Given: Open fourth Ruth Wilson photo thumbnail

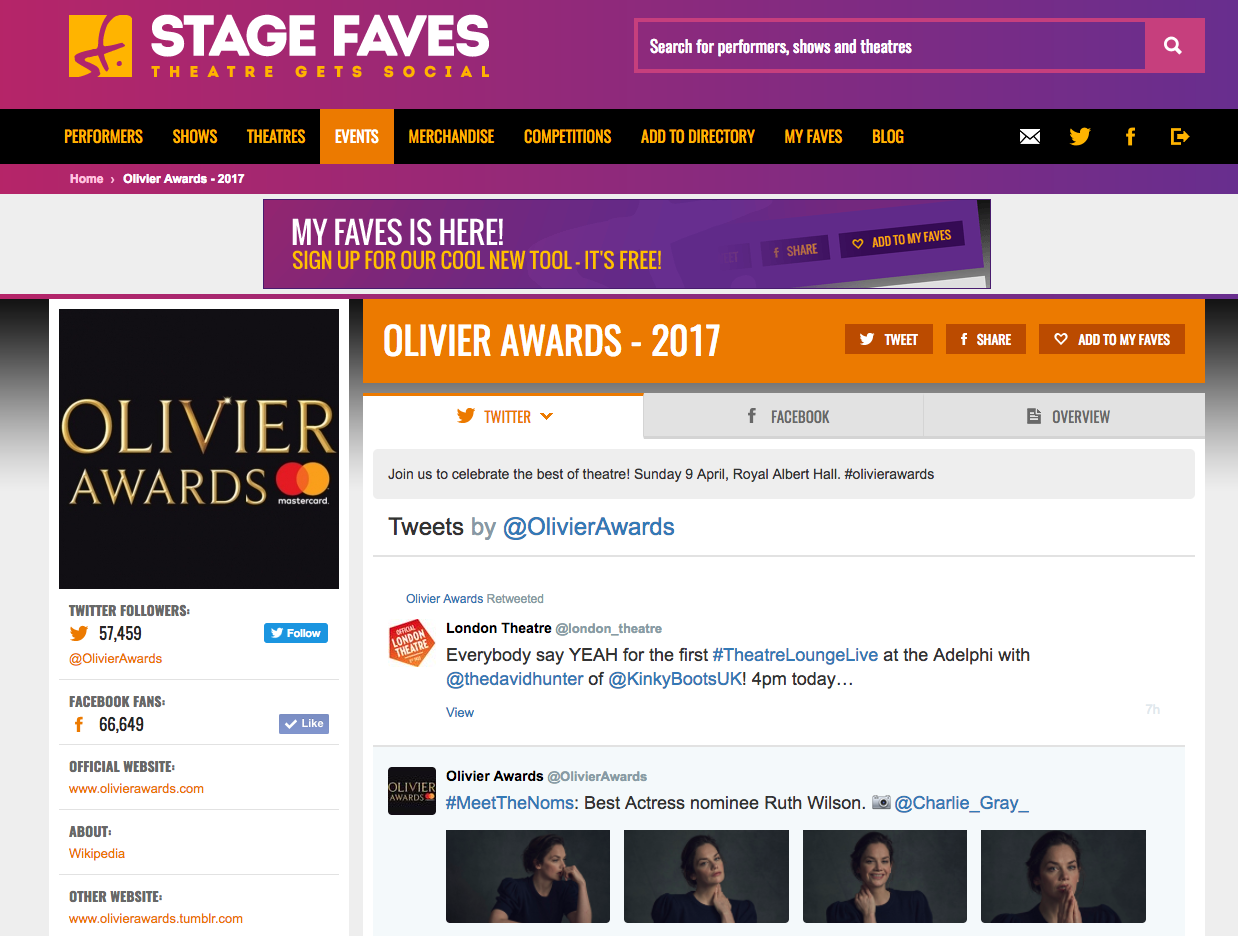Looking at the screenshot, I should pos(1063,876).
